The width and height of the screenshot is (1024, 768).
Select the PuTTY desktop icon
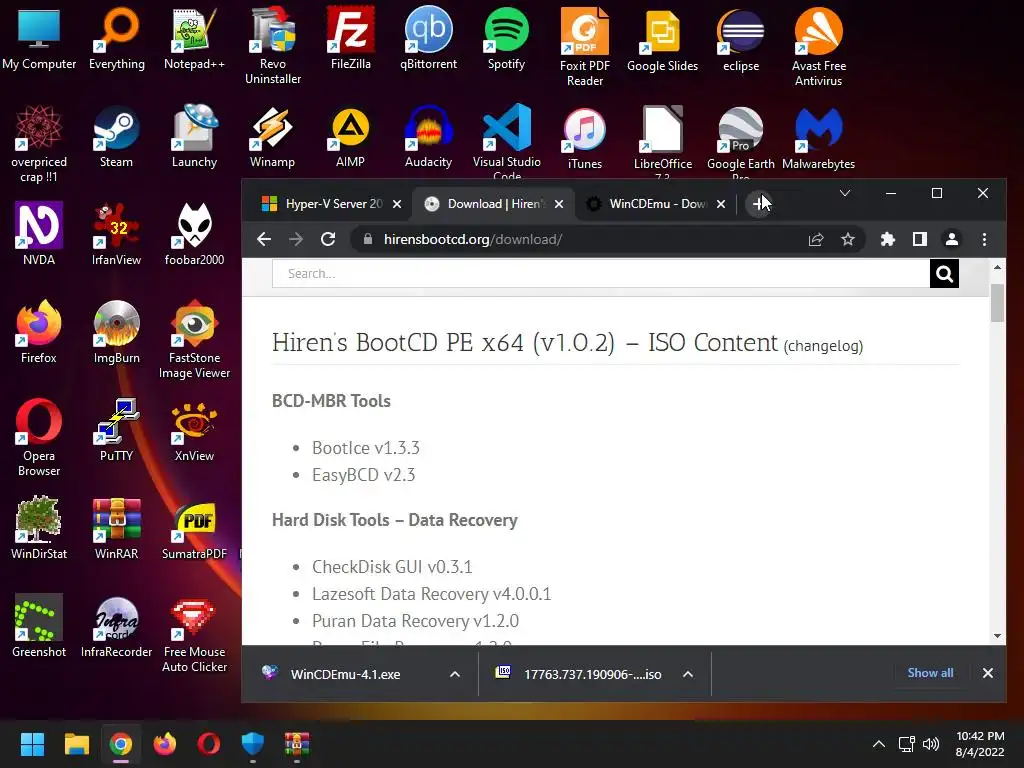tap(116, 430)
